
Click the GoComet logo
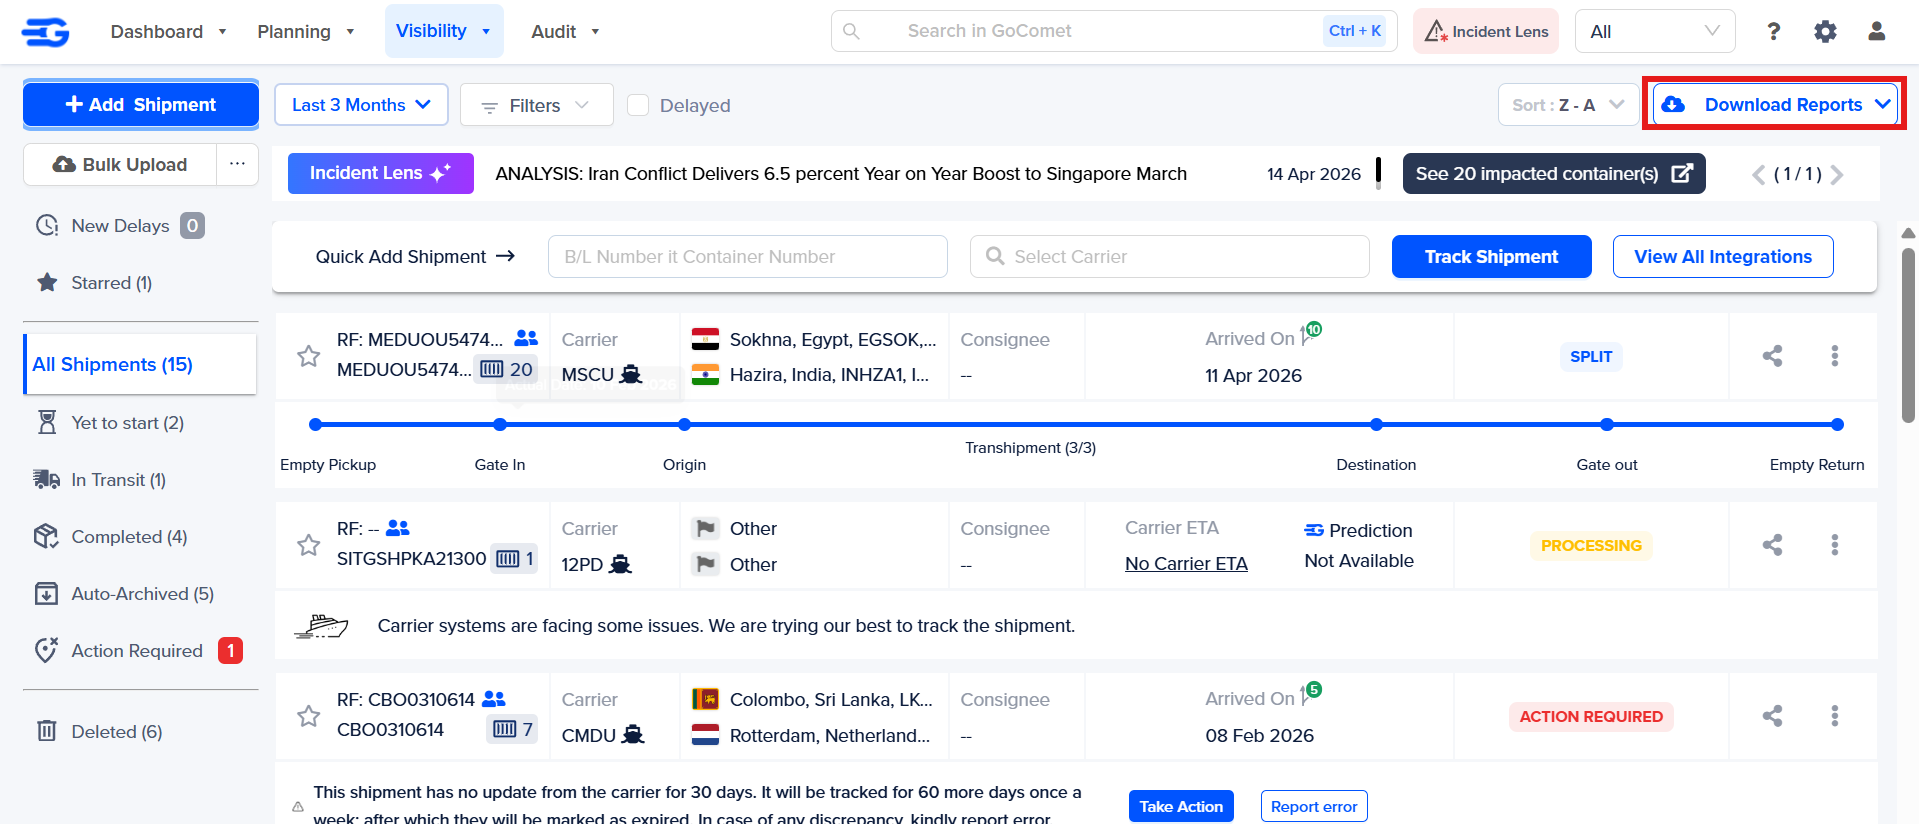pos(46,32)
